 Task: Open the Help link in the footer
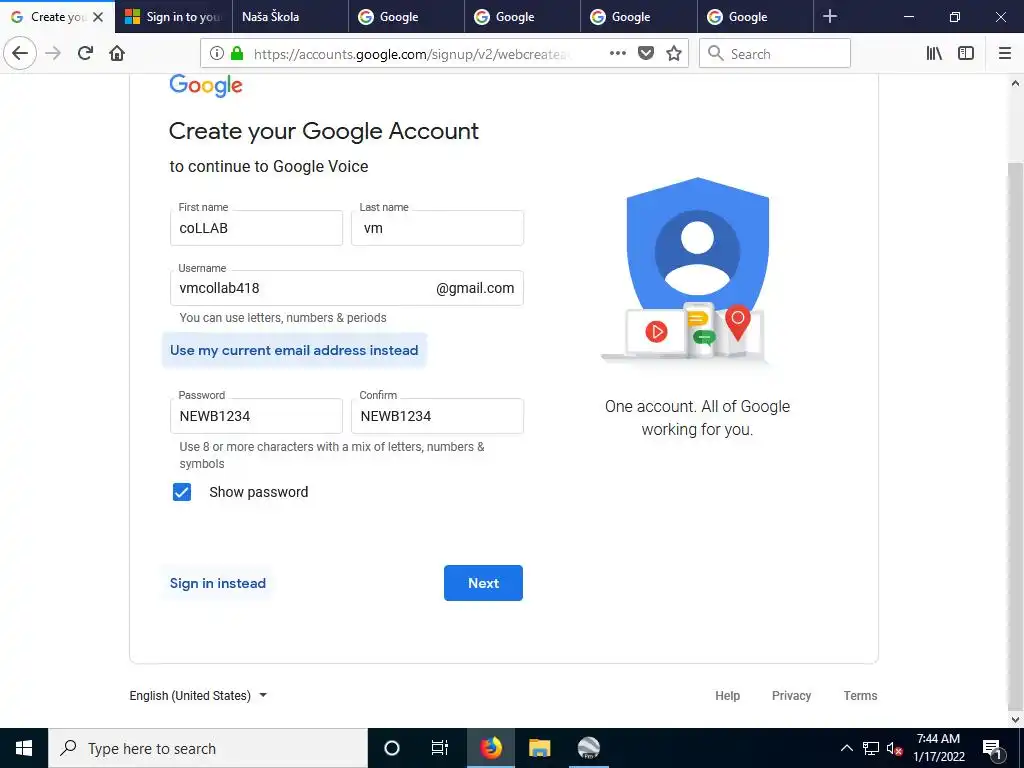pos(728,696)
